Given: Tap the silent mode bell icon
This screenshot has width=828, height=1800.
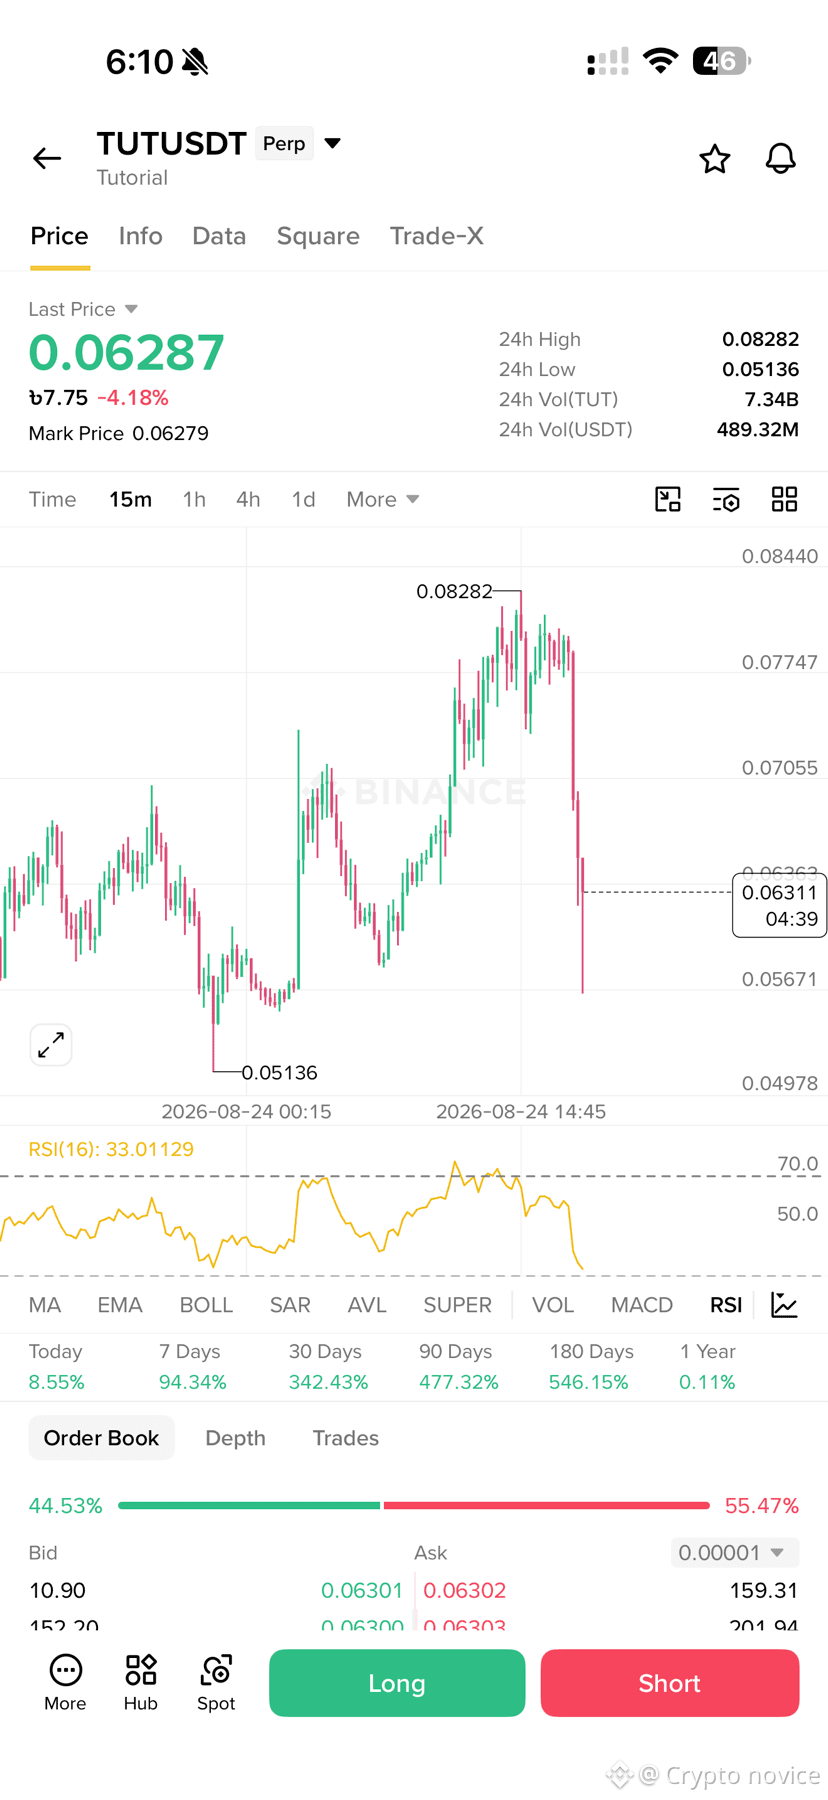Looking at the screenshot, I should [x=196, y=62].
